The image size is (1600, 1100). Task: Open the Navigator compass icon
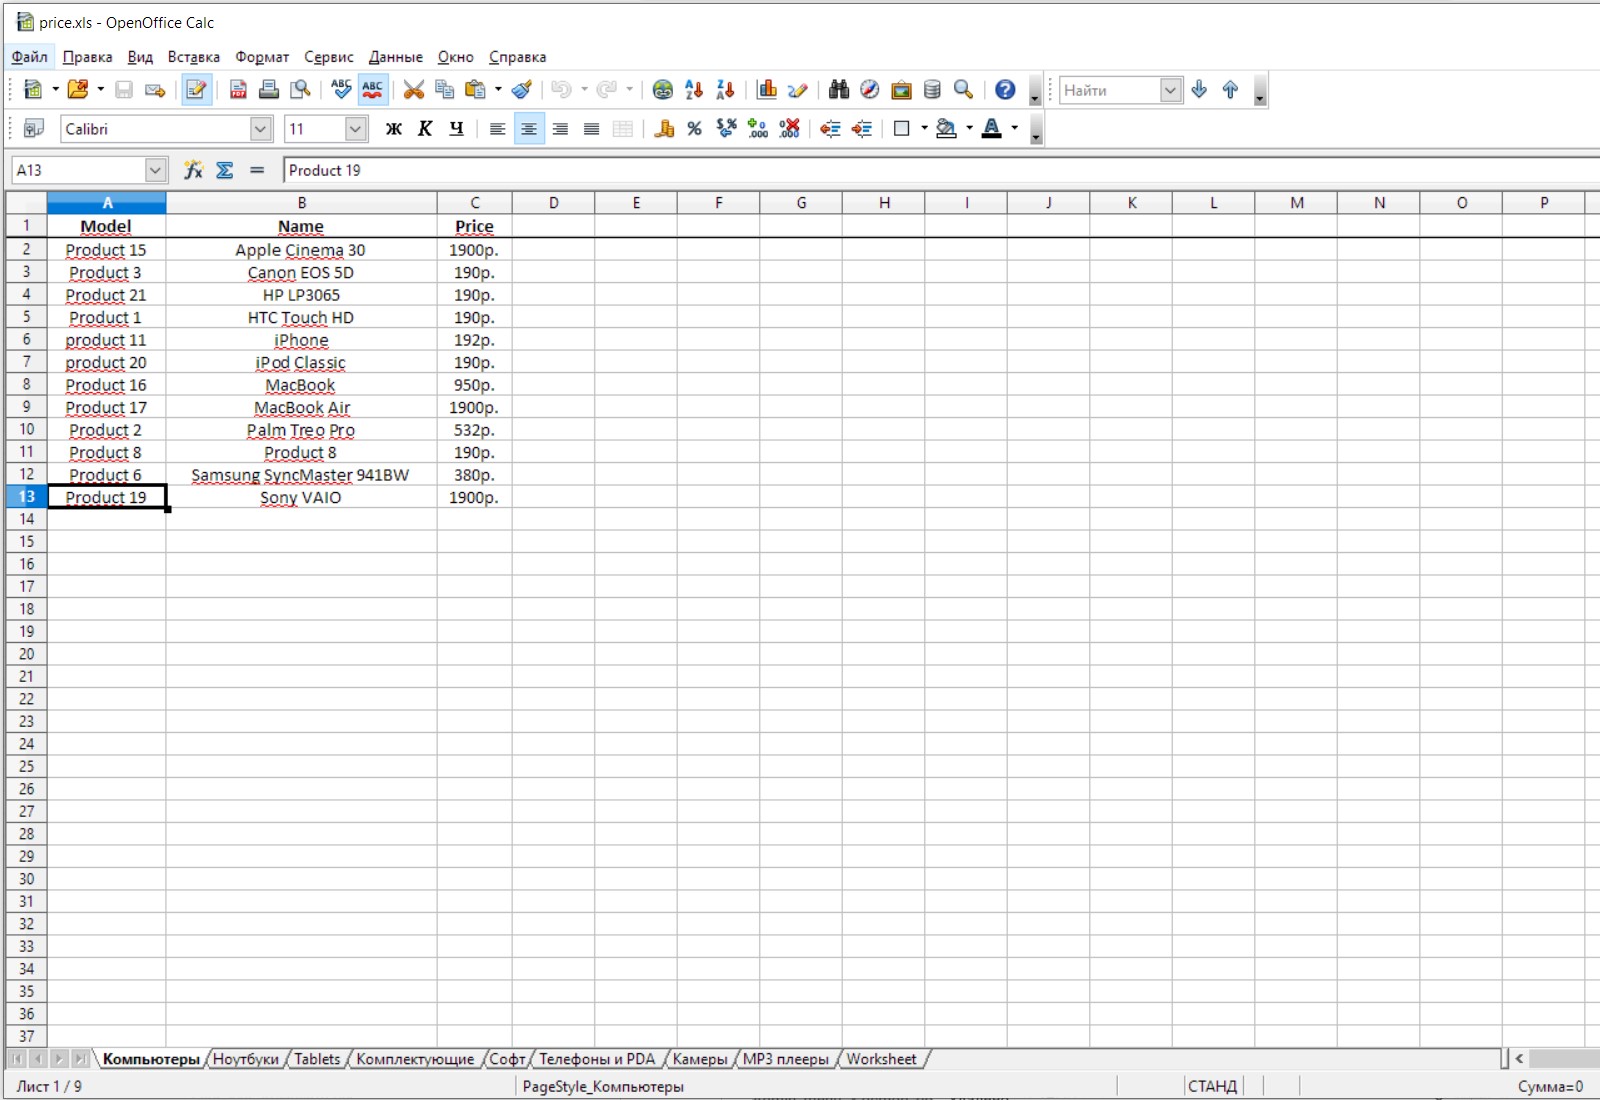[870, 90]
